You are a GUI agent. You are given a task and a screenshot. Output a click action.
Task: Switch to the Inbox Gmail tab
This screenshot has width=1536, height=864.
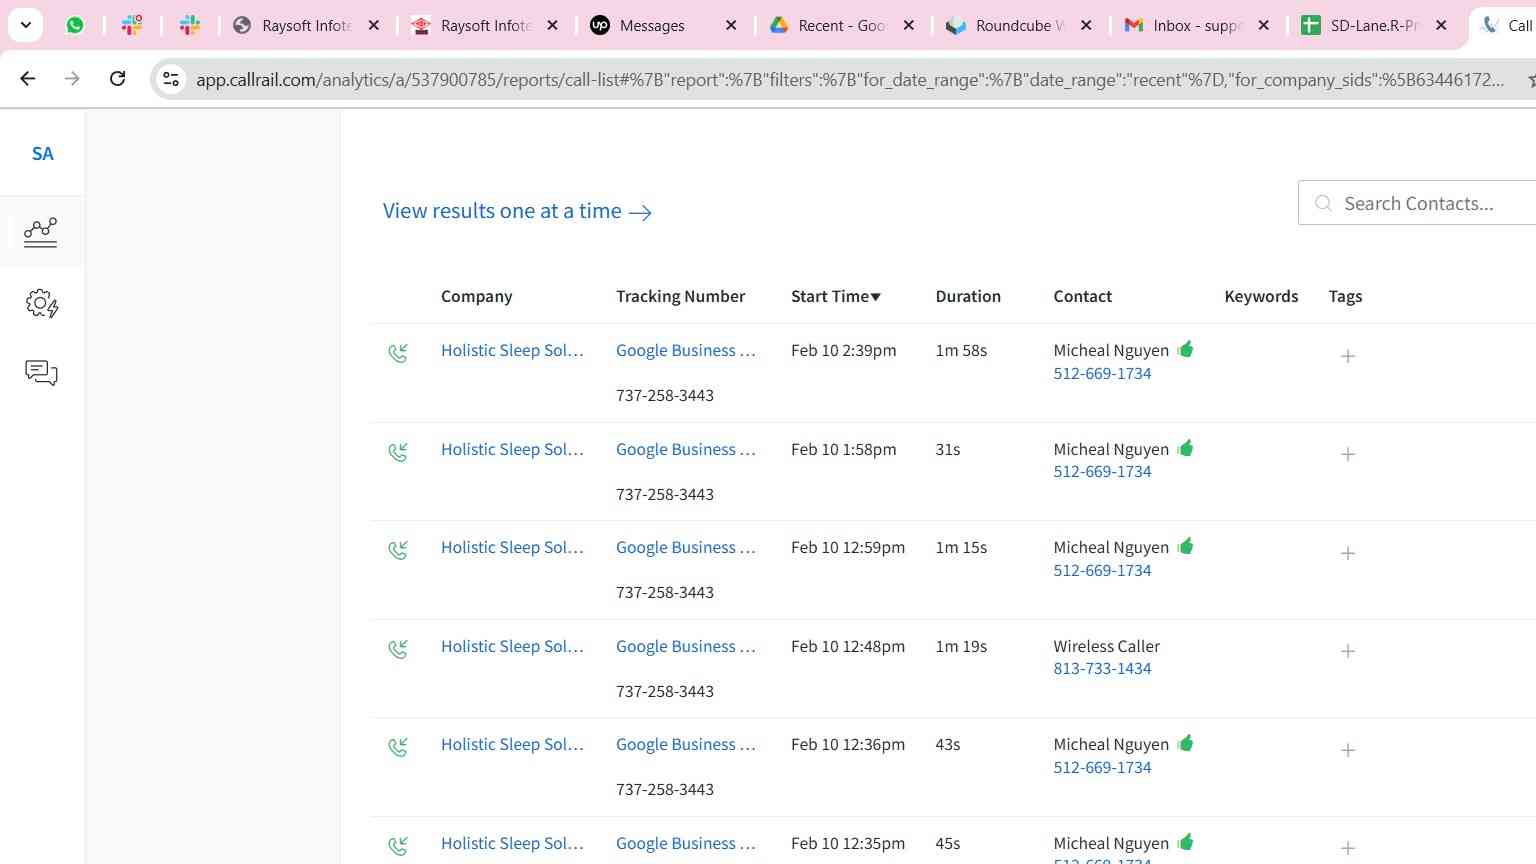[x=1196, y=25]
